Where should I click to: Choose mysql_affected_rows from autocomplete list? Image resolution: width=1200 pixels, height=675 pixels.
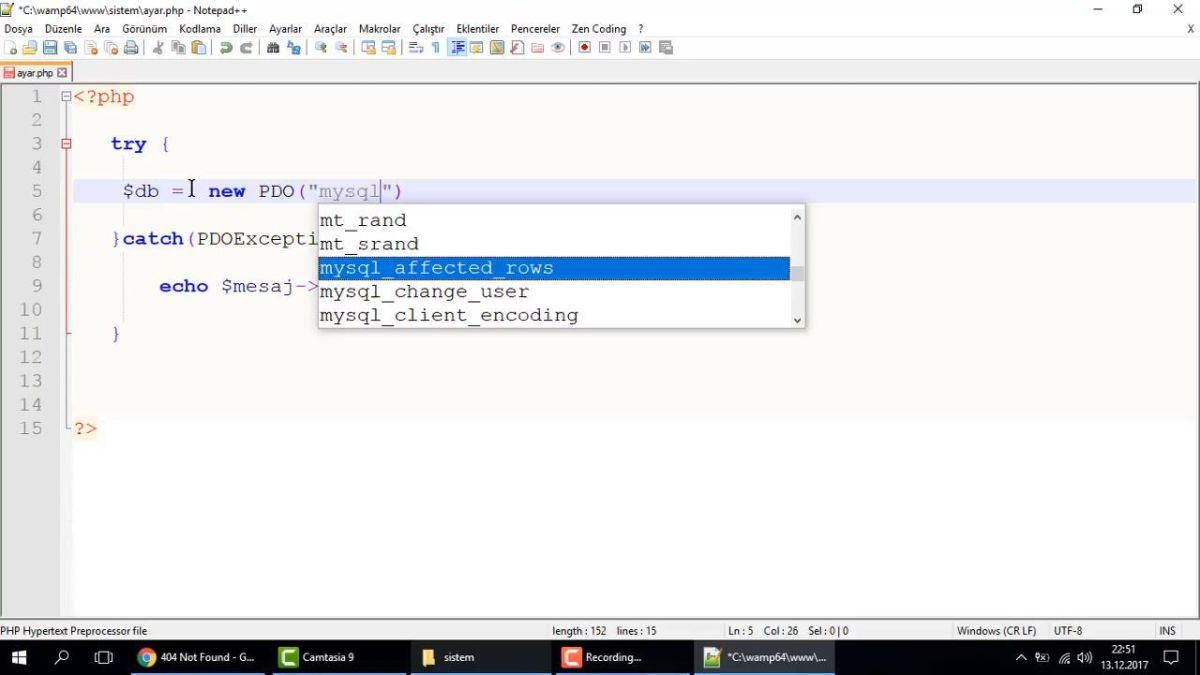tap(554, 268)
